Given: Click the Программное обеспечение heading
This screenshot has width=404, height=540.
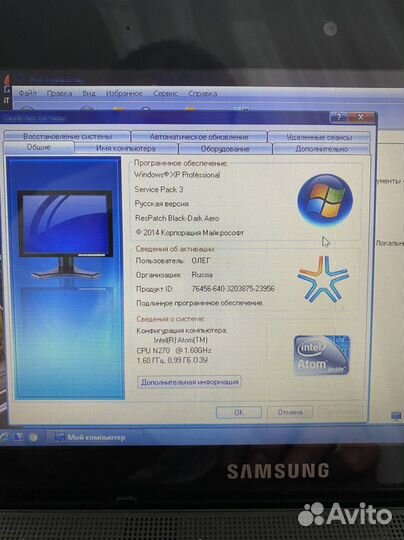Looking at the screenshot, I should (x=180, y=163).
